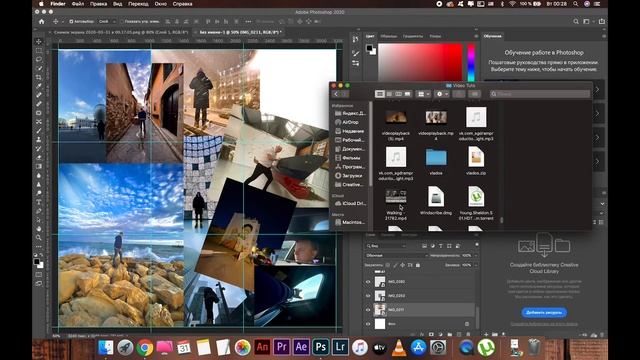The image size is (640, 360).
Task: Go back in Finder window
Action: 336,94
